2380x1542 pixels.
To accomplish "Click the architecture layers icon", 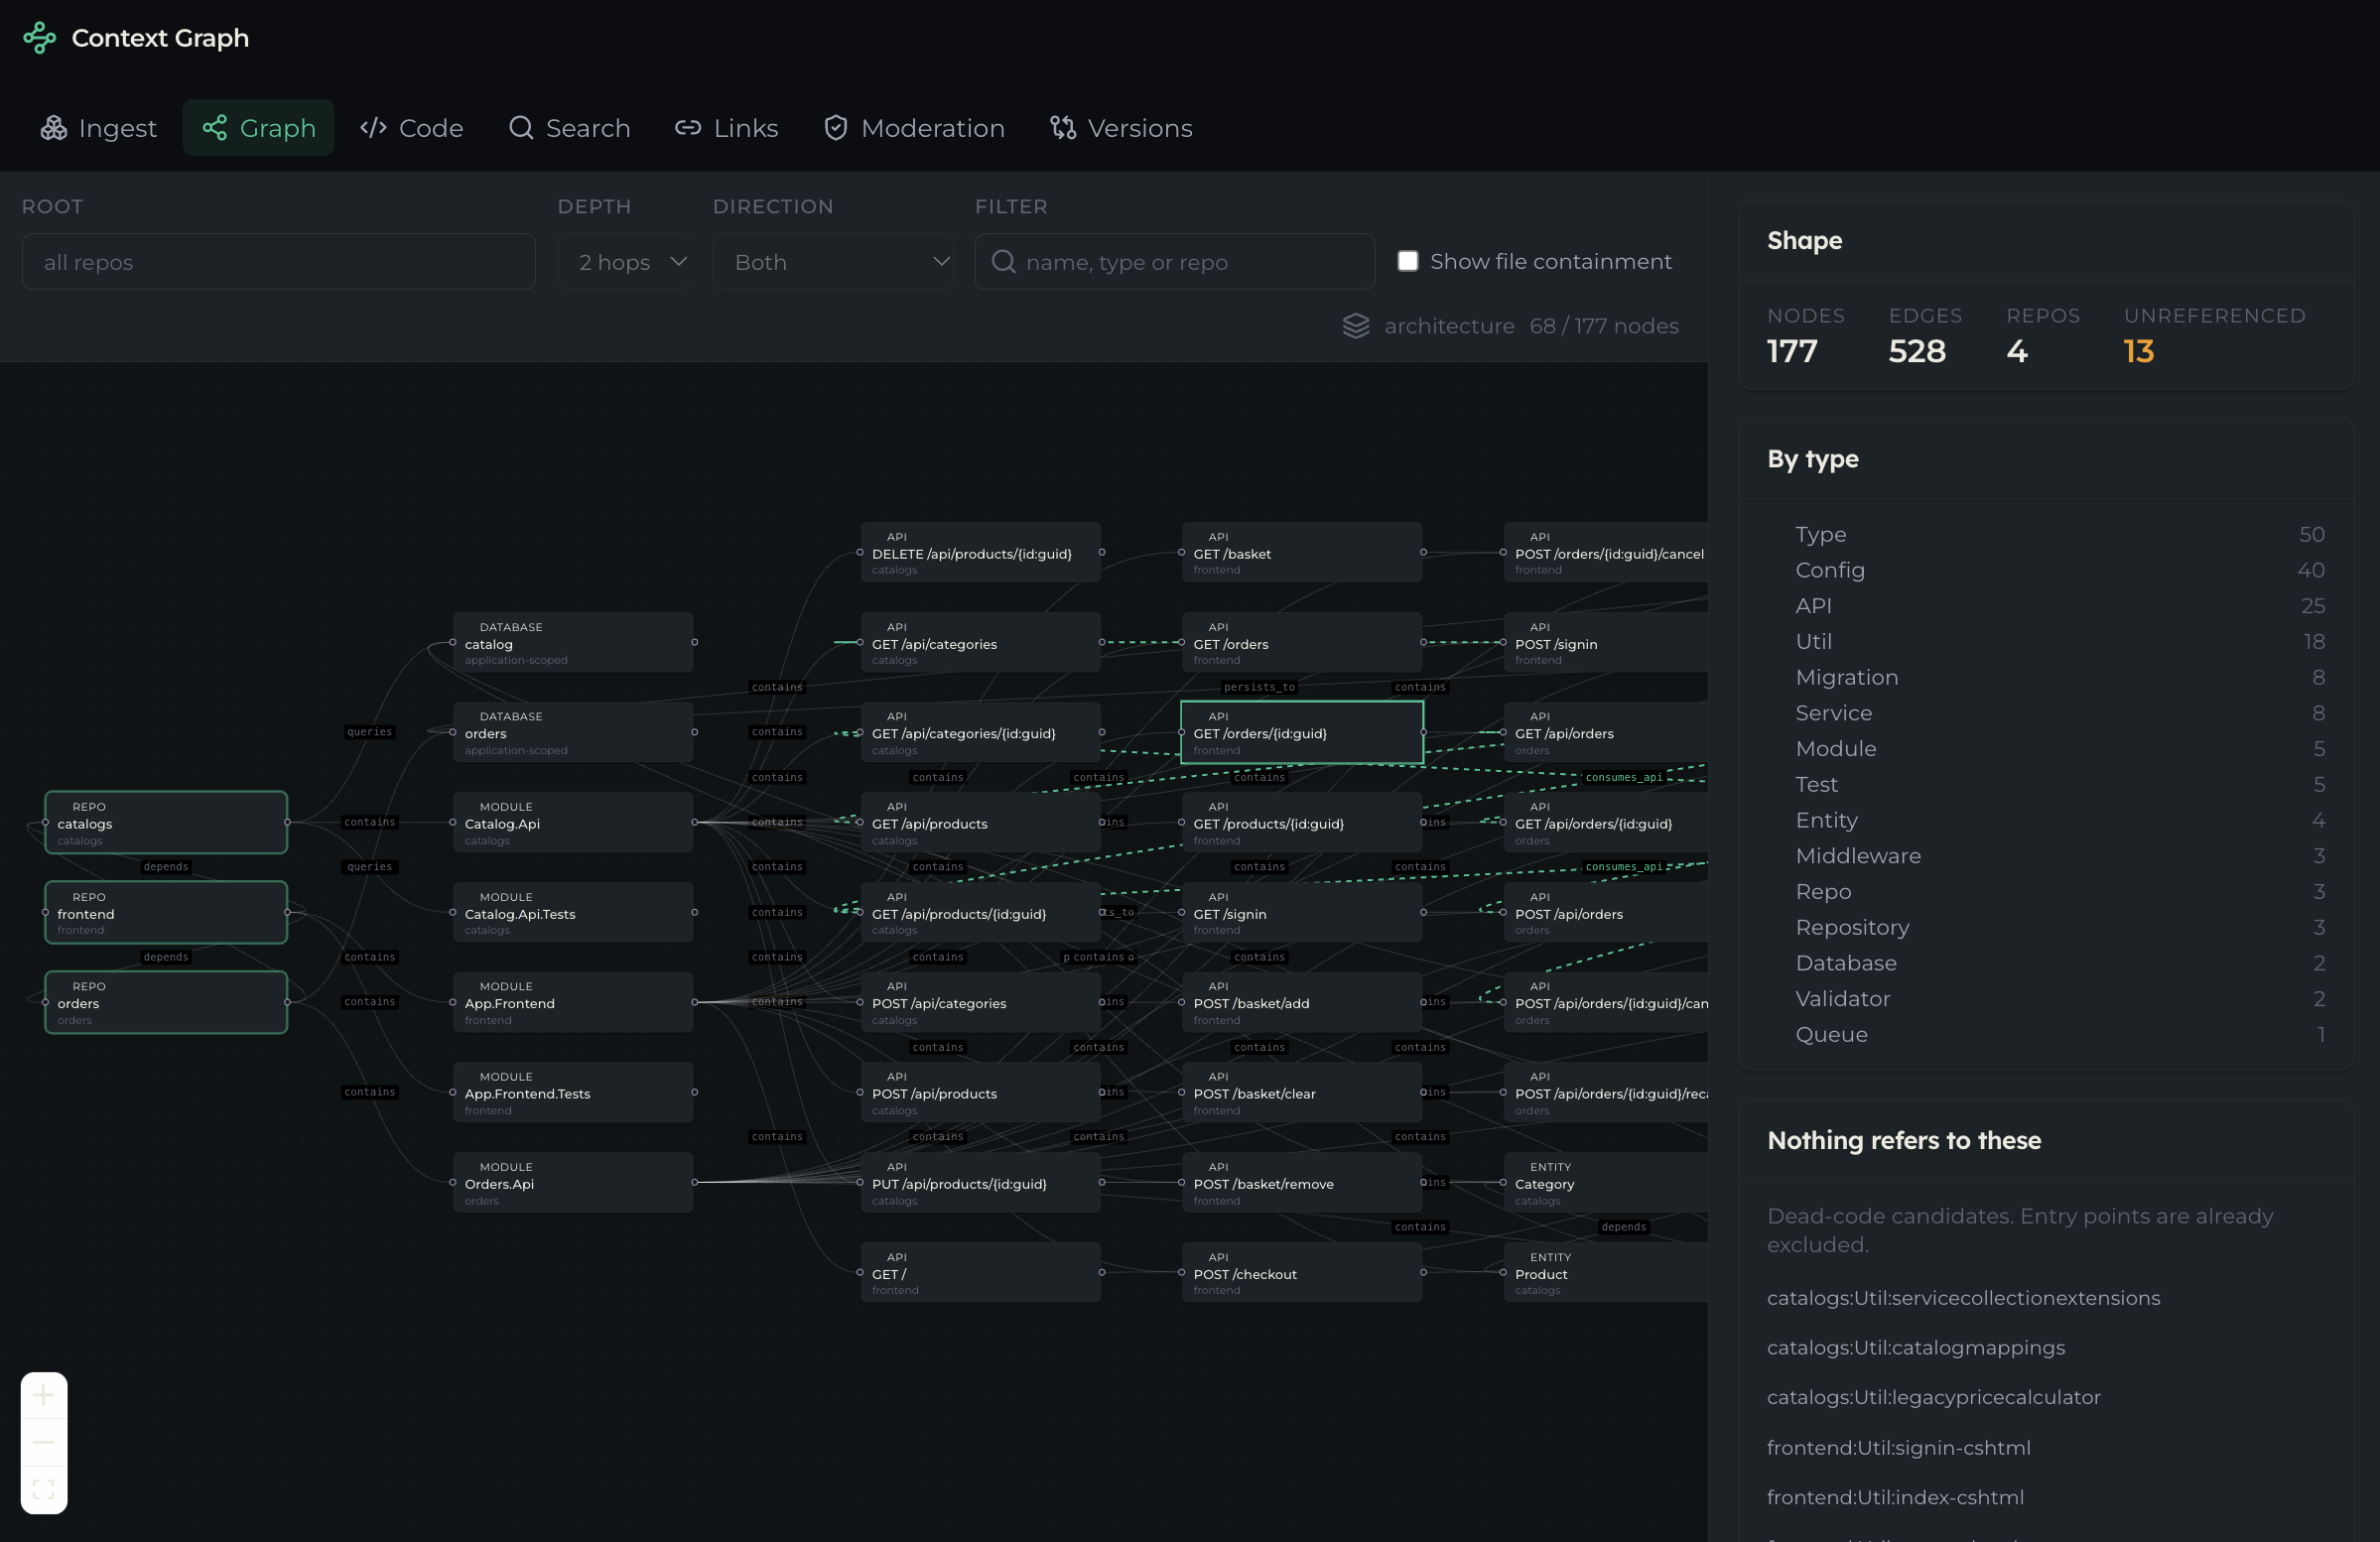I will [1355, 326].
